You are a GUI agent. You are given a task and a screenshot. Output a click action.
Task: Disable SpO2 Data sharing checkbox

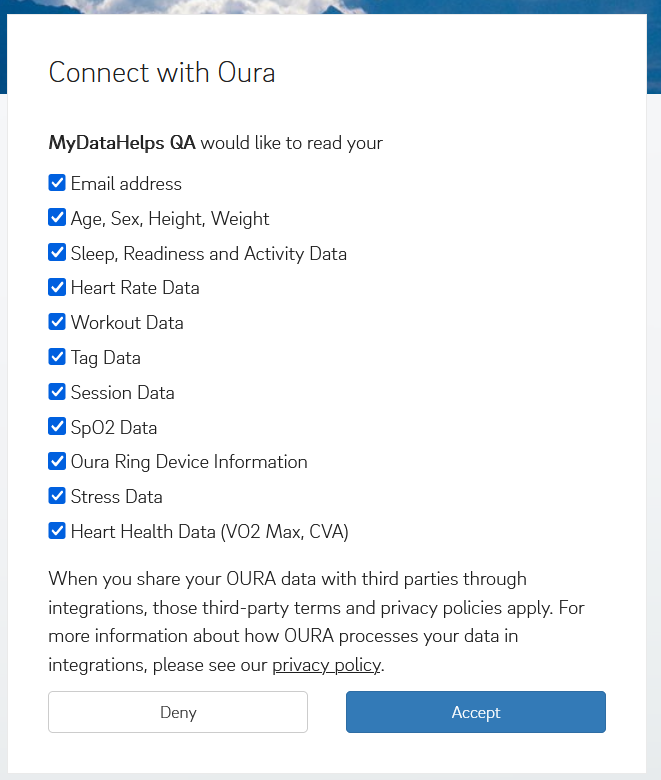coord(57,426)
